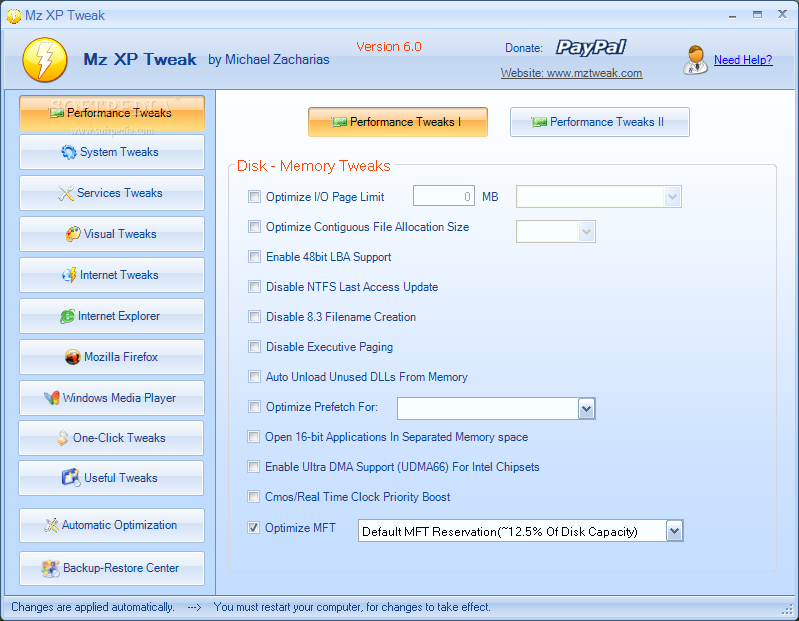
Task: Click the window resize grip in status bar
Action: 788,609
